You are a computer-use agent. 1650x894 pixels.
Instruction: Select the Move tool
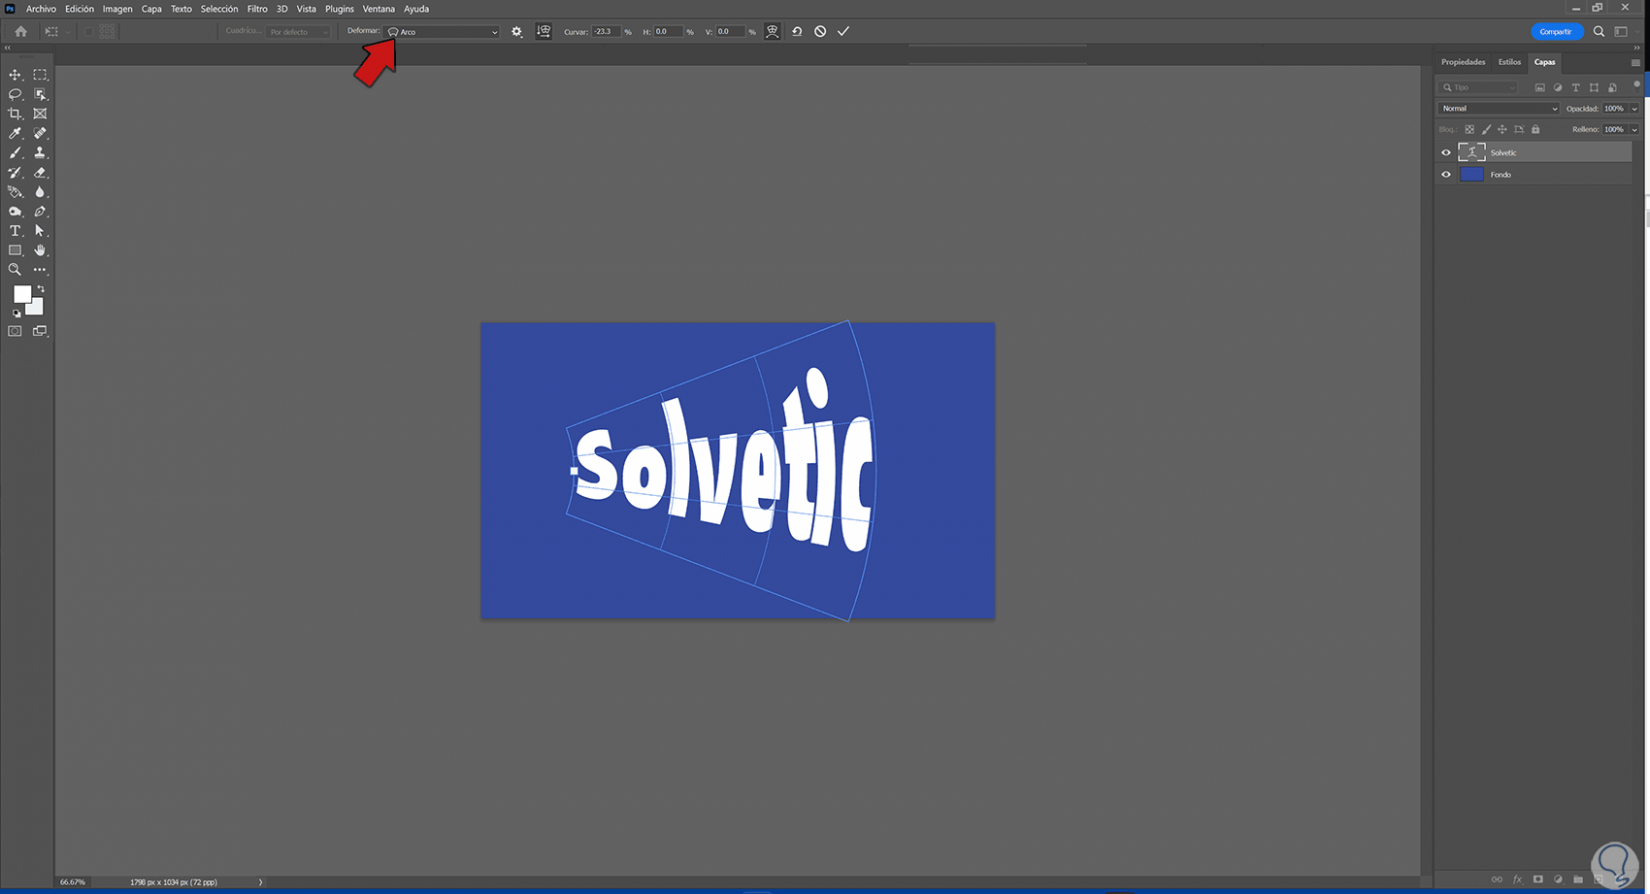(15, 75)
